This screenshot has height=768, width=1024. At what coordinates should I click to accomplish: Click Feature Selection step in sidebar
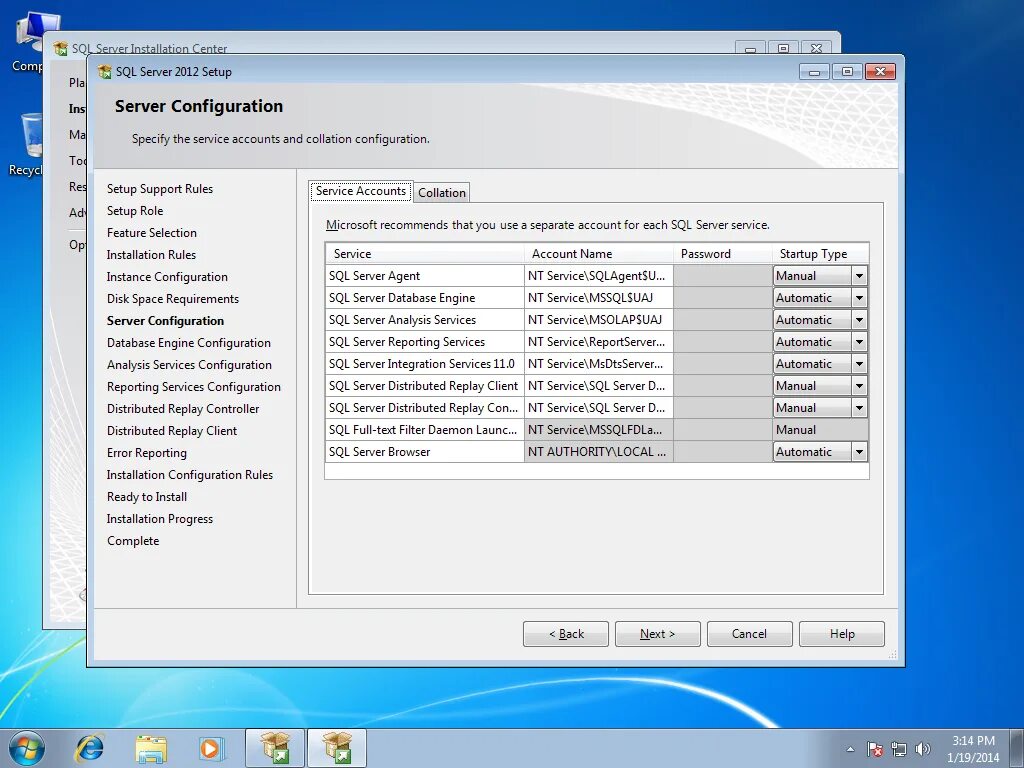[152, 232]
